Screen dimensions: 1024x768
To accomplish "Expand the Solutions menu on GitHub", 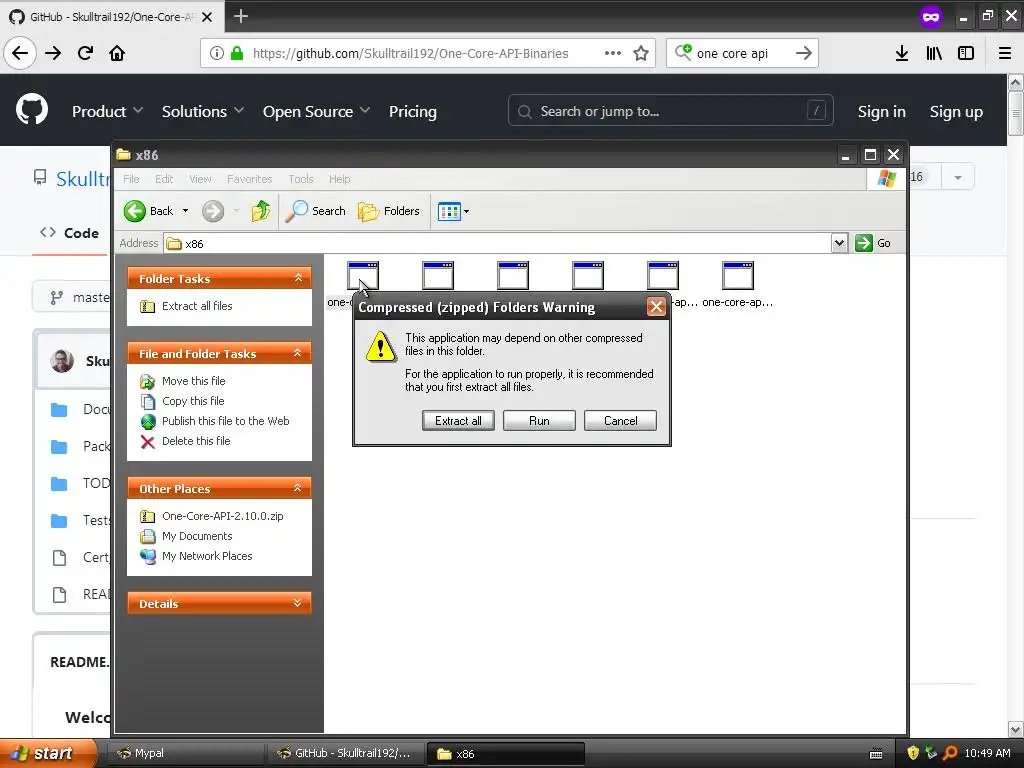I will (202, 112).
